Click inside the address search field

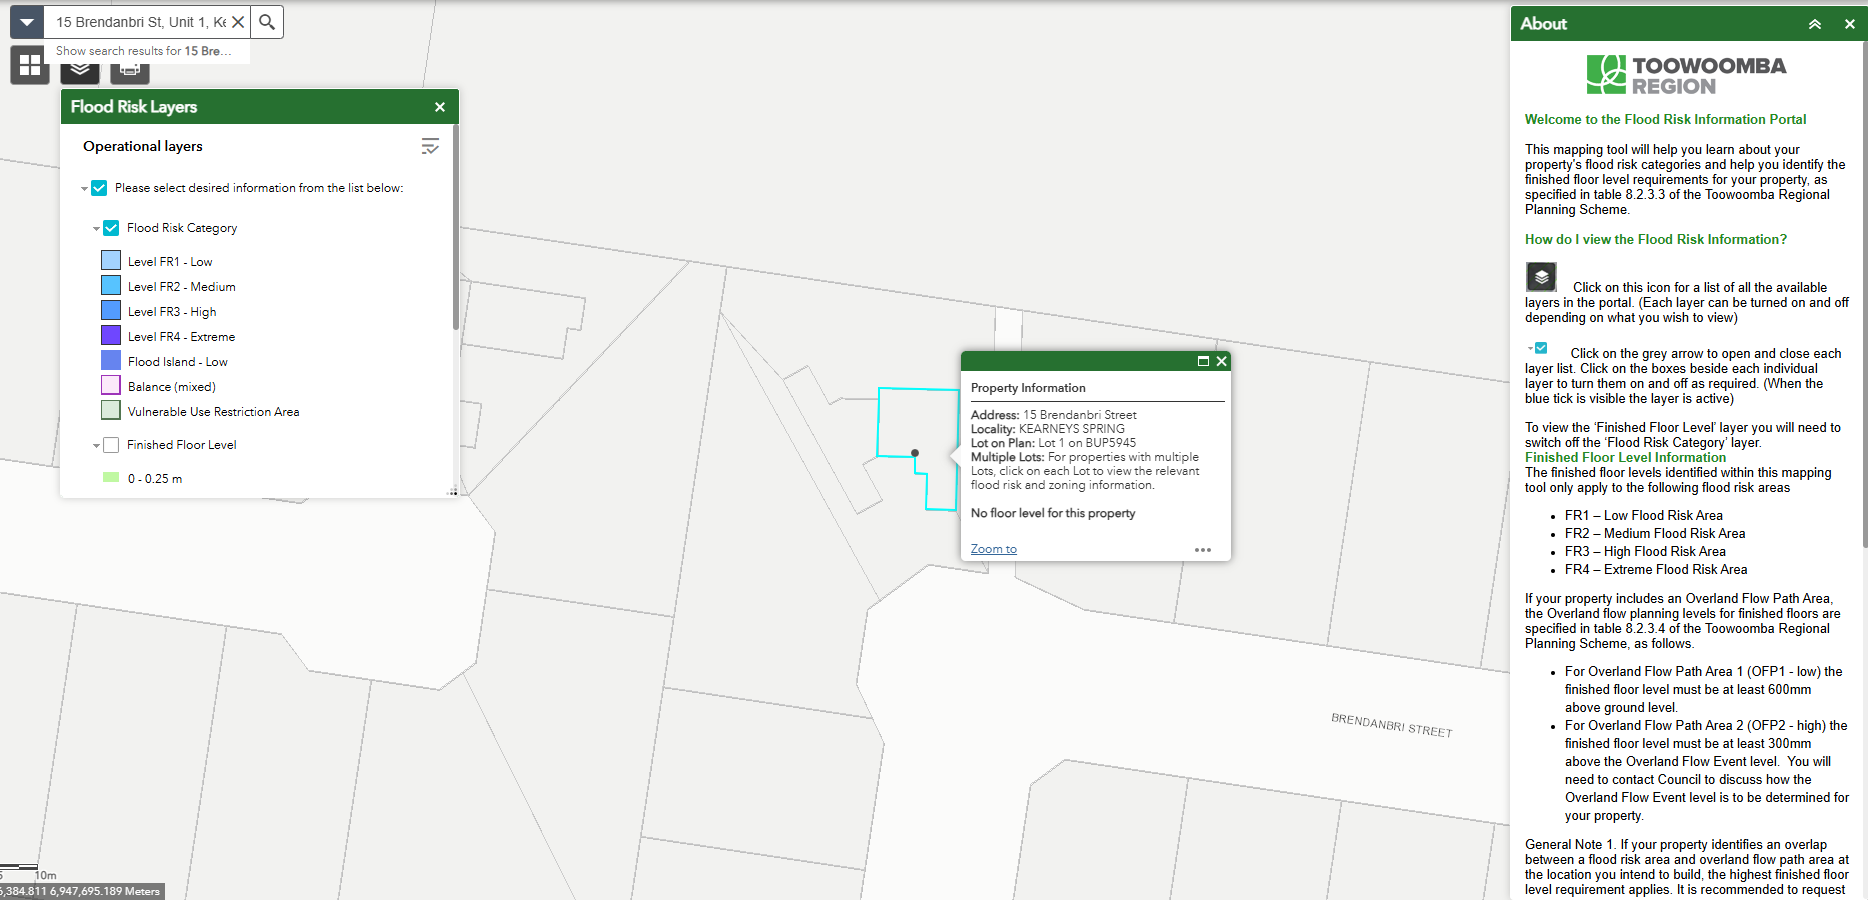[x=138, y=22]
